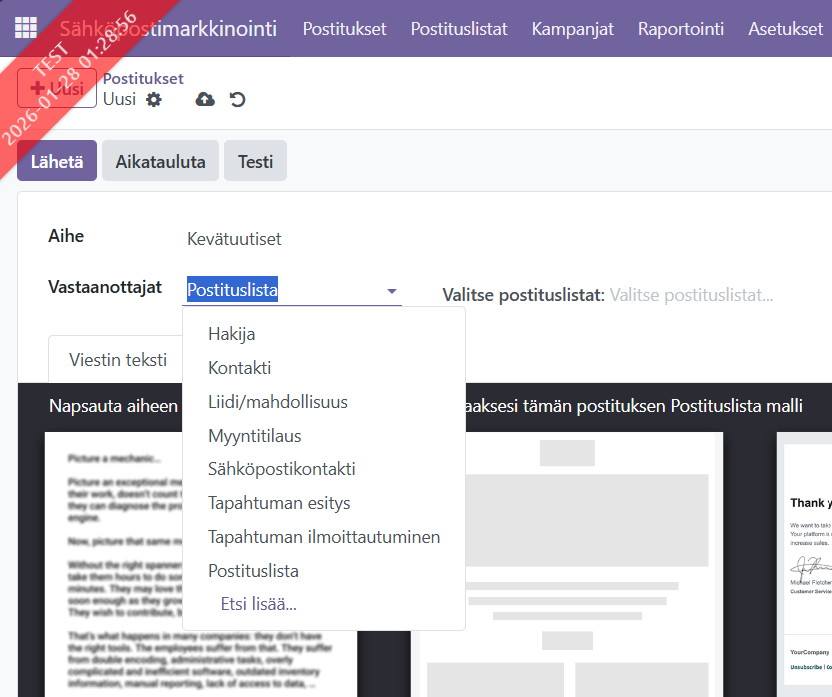
Task: Pick Tapahtuman ilmoittautuminen option
Action: click(x=323, y=537)
